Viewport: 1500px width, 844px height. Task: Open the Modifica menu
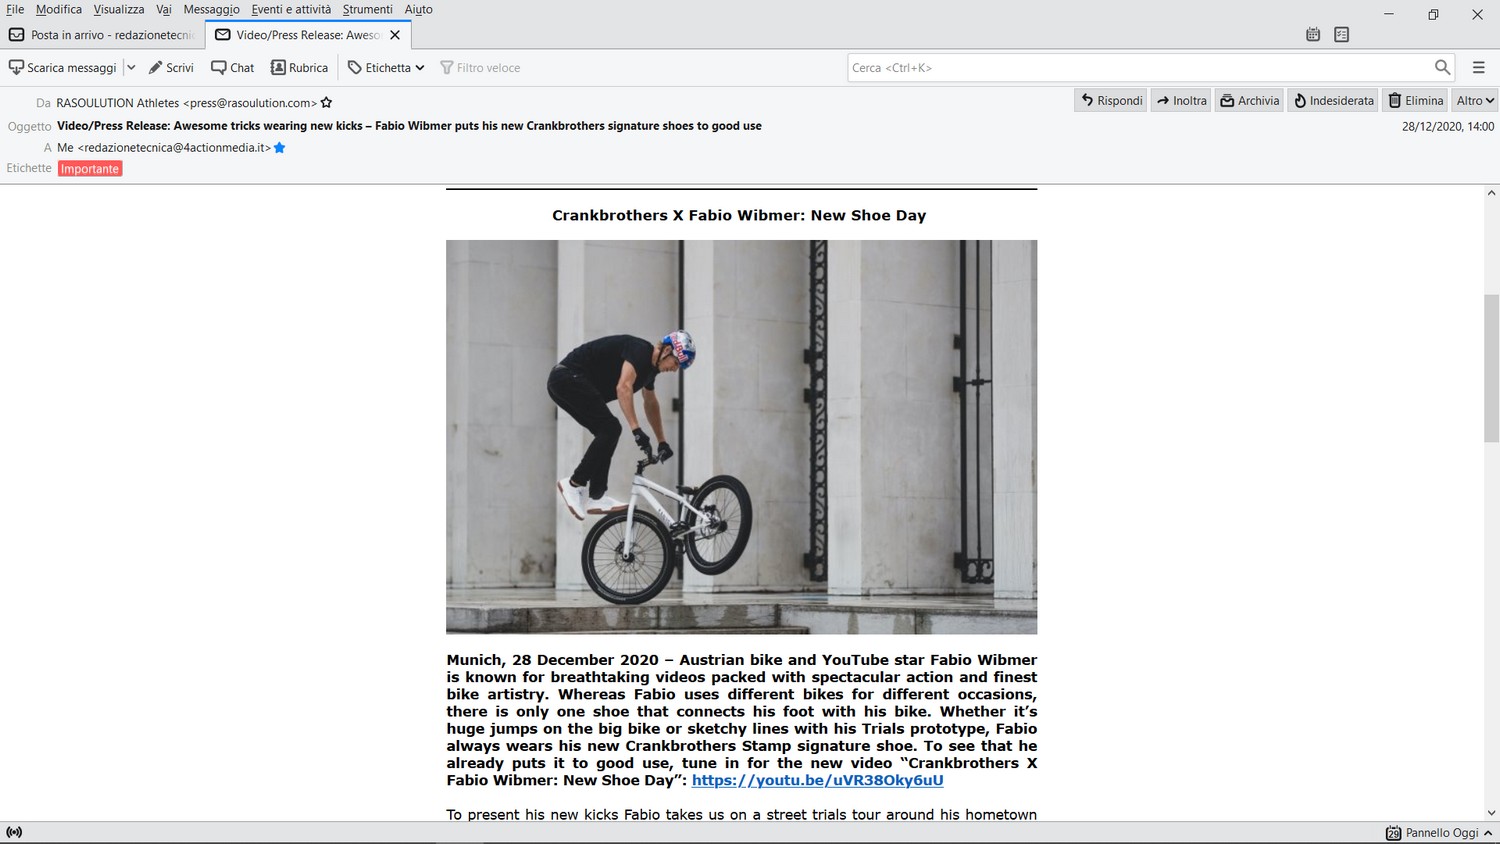[x=59, y=9]
